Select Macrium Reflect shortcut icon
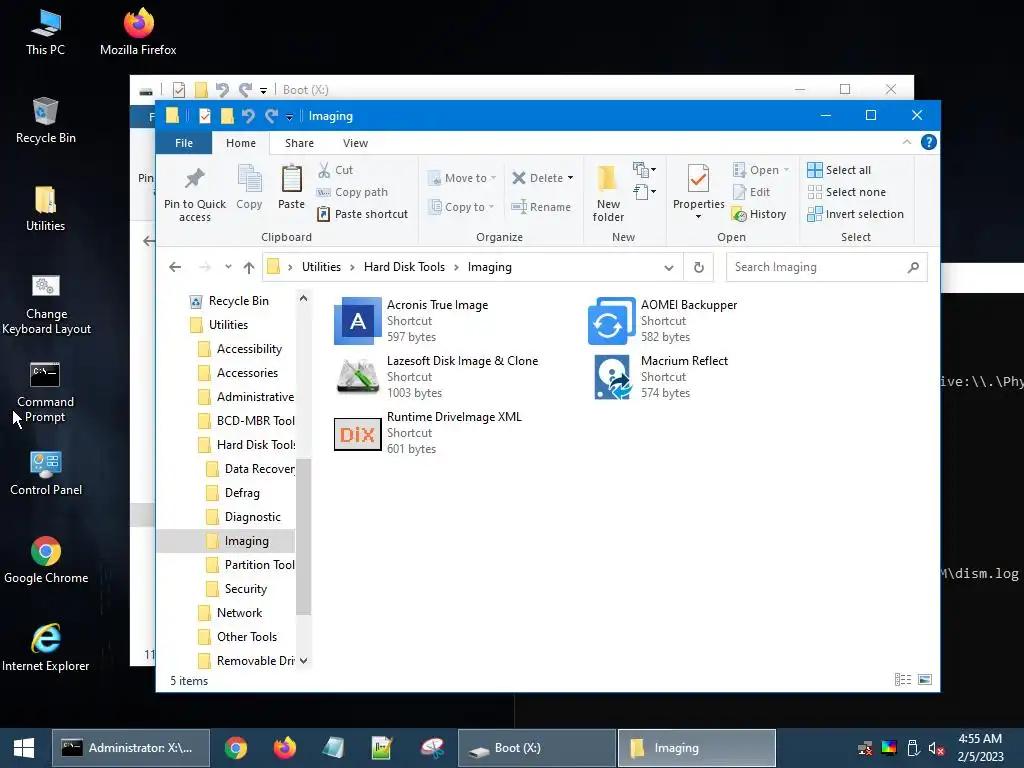This screenshot has width=1024, height=768. click(x=612, y=377)
